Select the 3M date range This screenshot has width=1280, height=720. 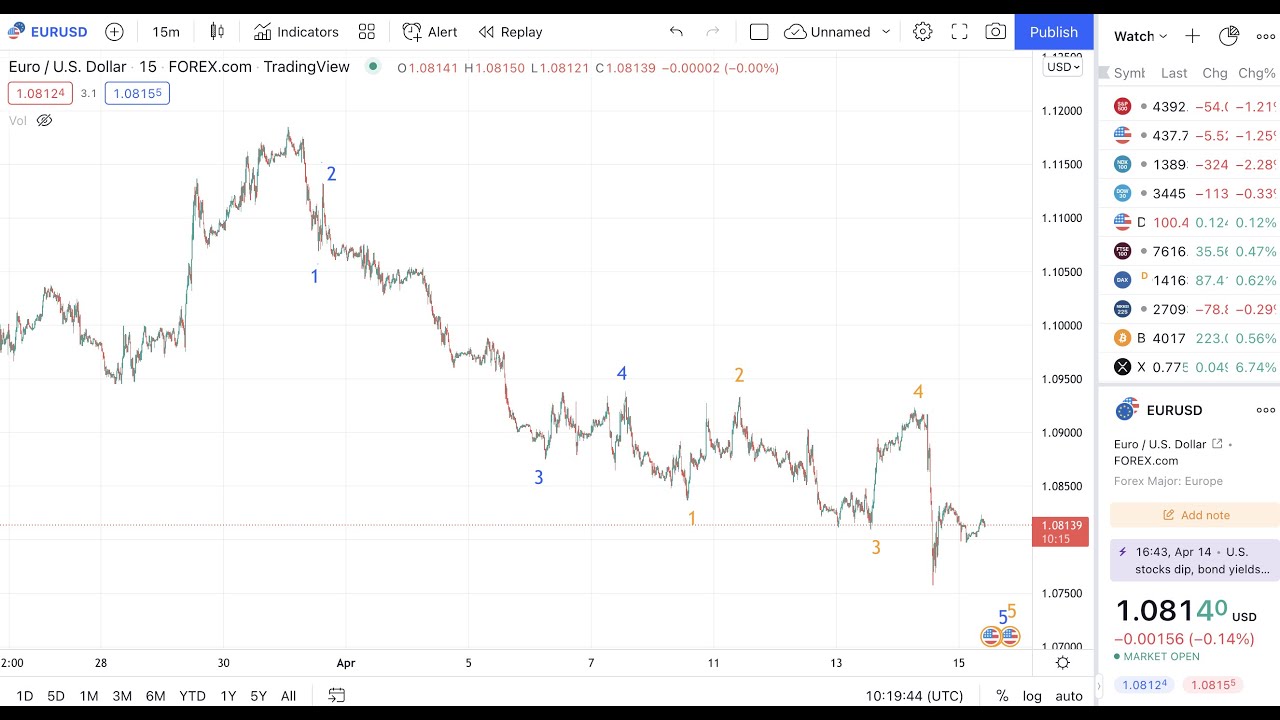122,696
